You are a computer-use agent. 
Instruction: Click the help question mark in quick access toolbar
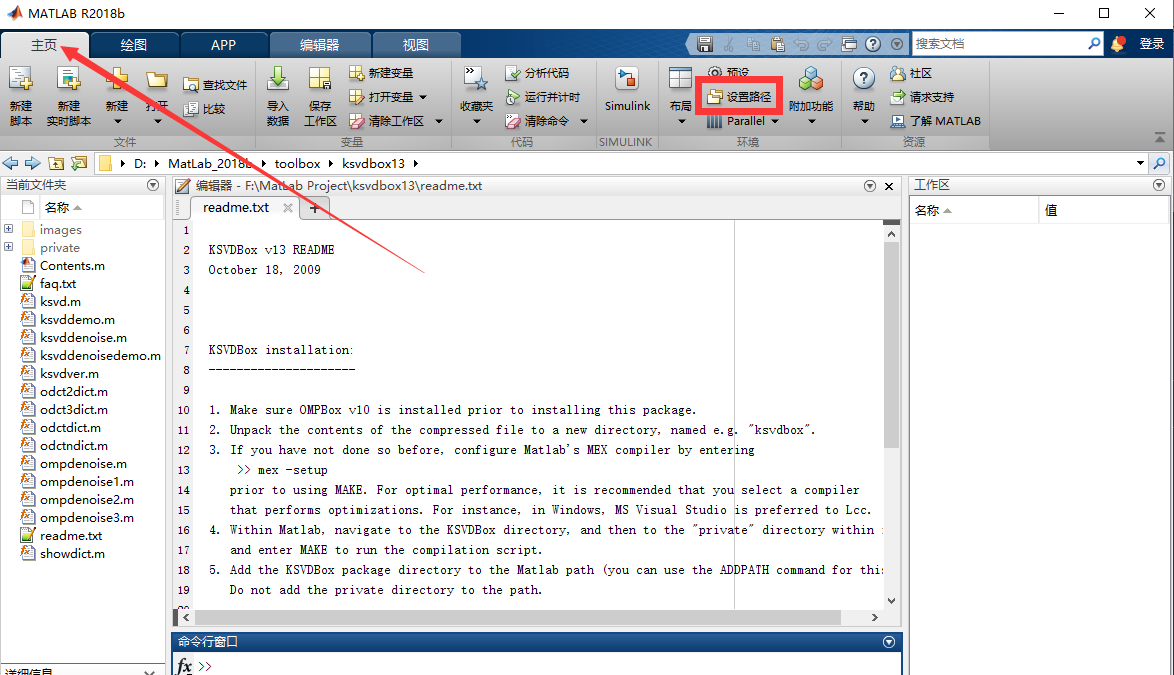click(x=873, y=44)
